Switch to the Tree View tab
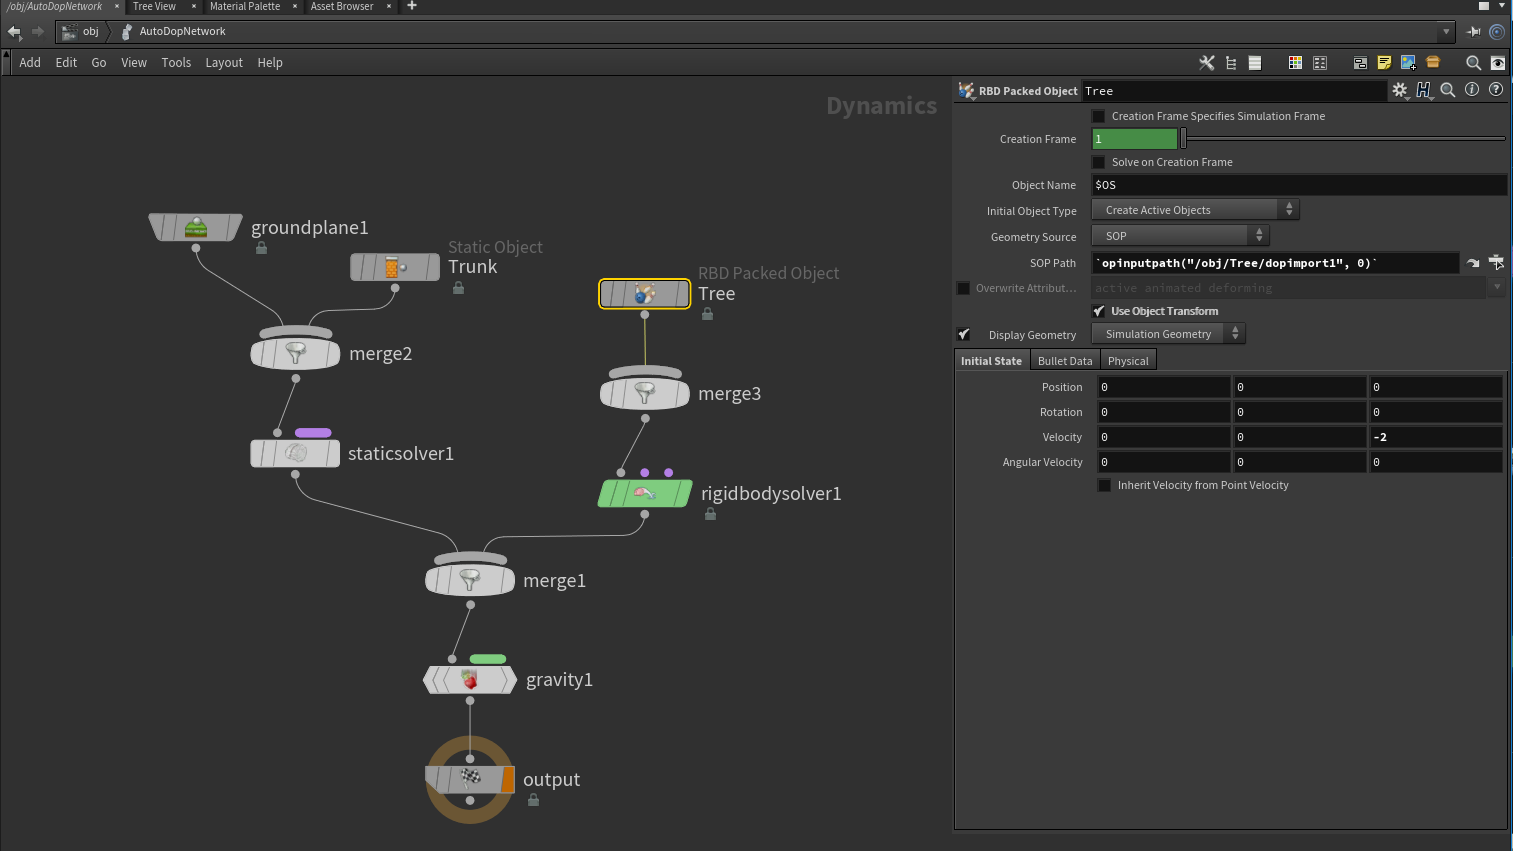Viewport: 1513px width, 851px height. pos(154,6)
